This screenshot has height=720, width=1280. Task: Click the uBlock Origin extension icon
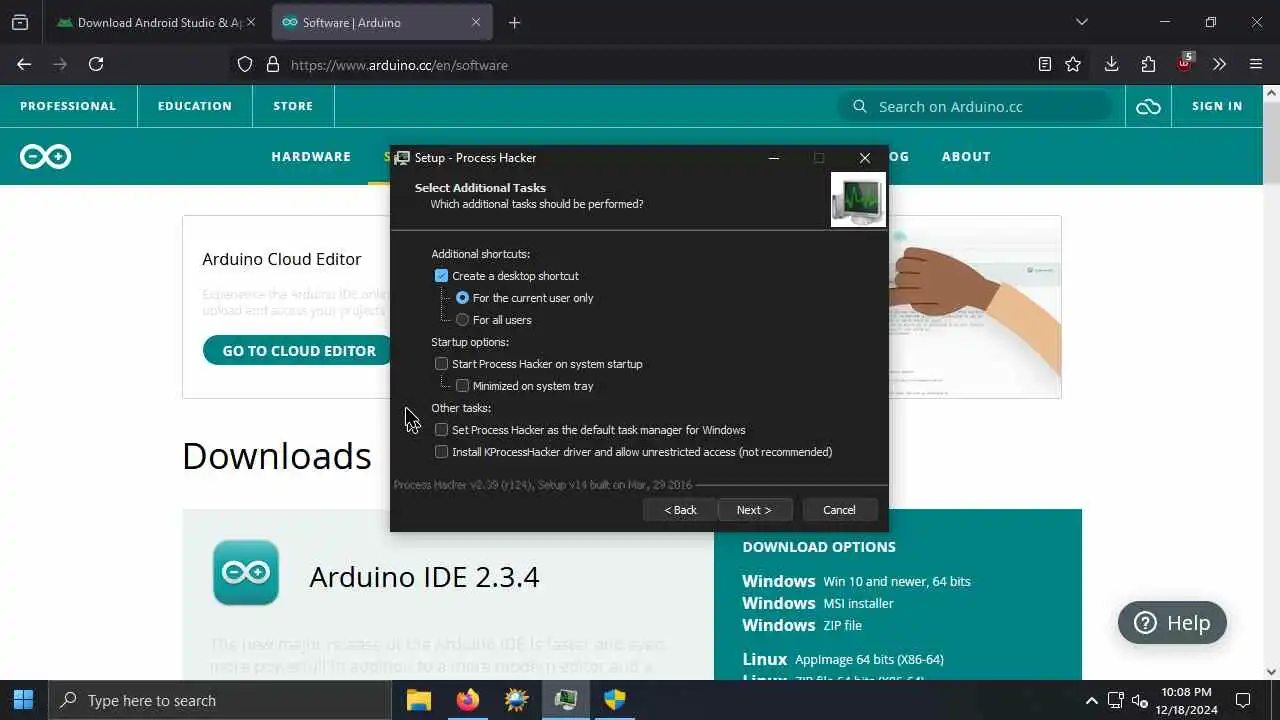(x=1184, y=63)
